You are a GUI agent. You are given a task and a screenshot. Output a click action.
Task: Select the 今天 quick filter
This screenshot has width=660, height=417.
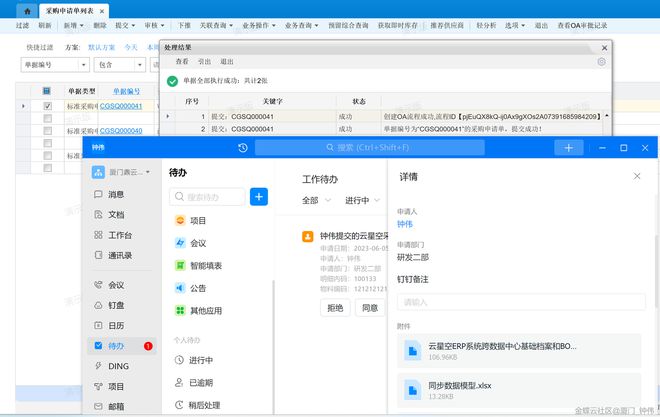click(x=131, y=47)
